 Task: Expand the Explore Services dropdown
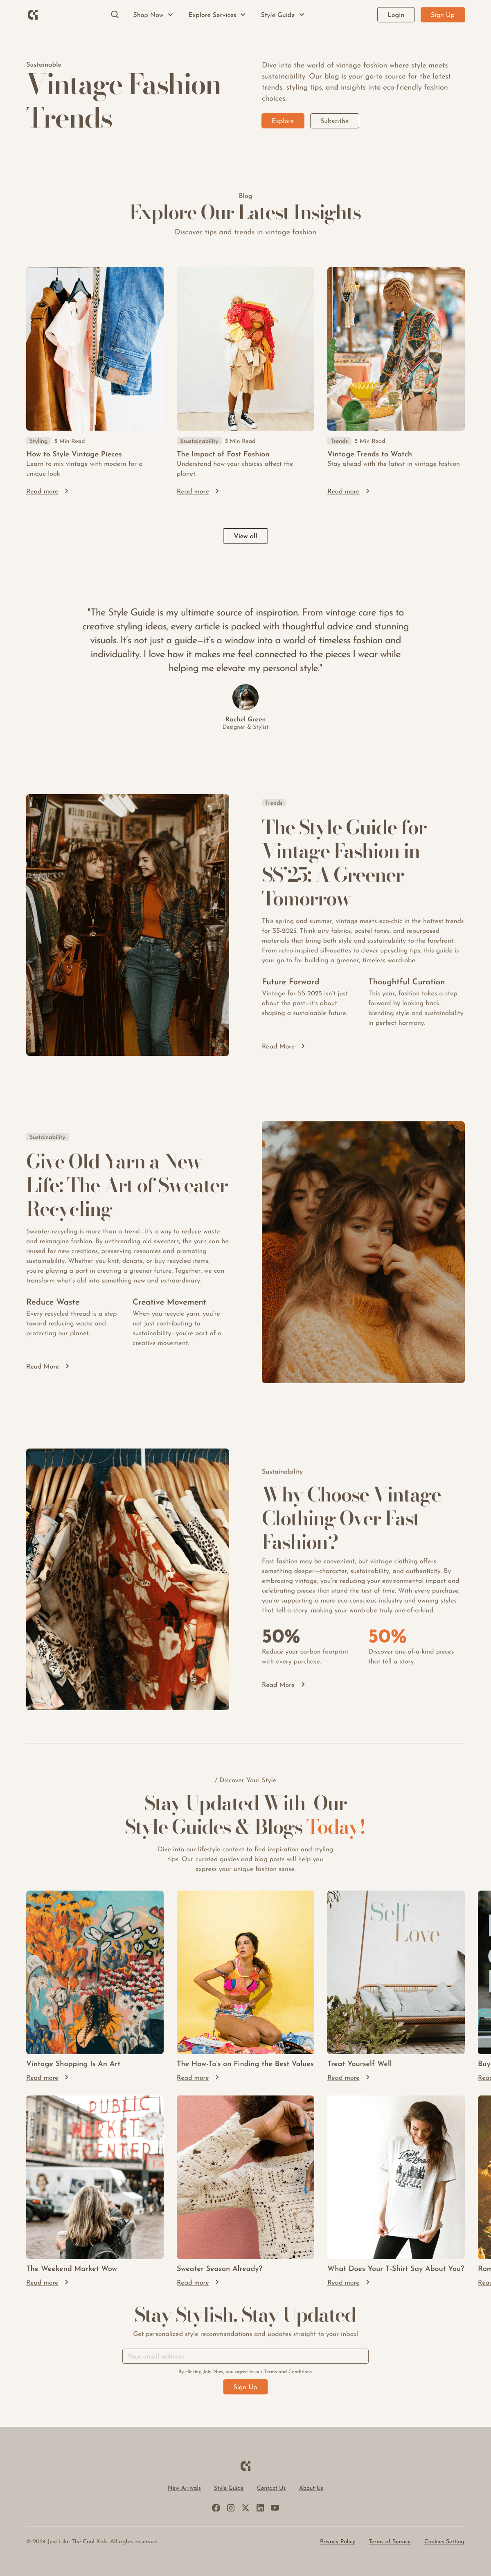tap(217, 15)
